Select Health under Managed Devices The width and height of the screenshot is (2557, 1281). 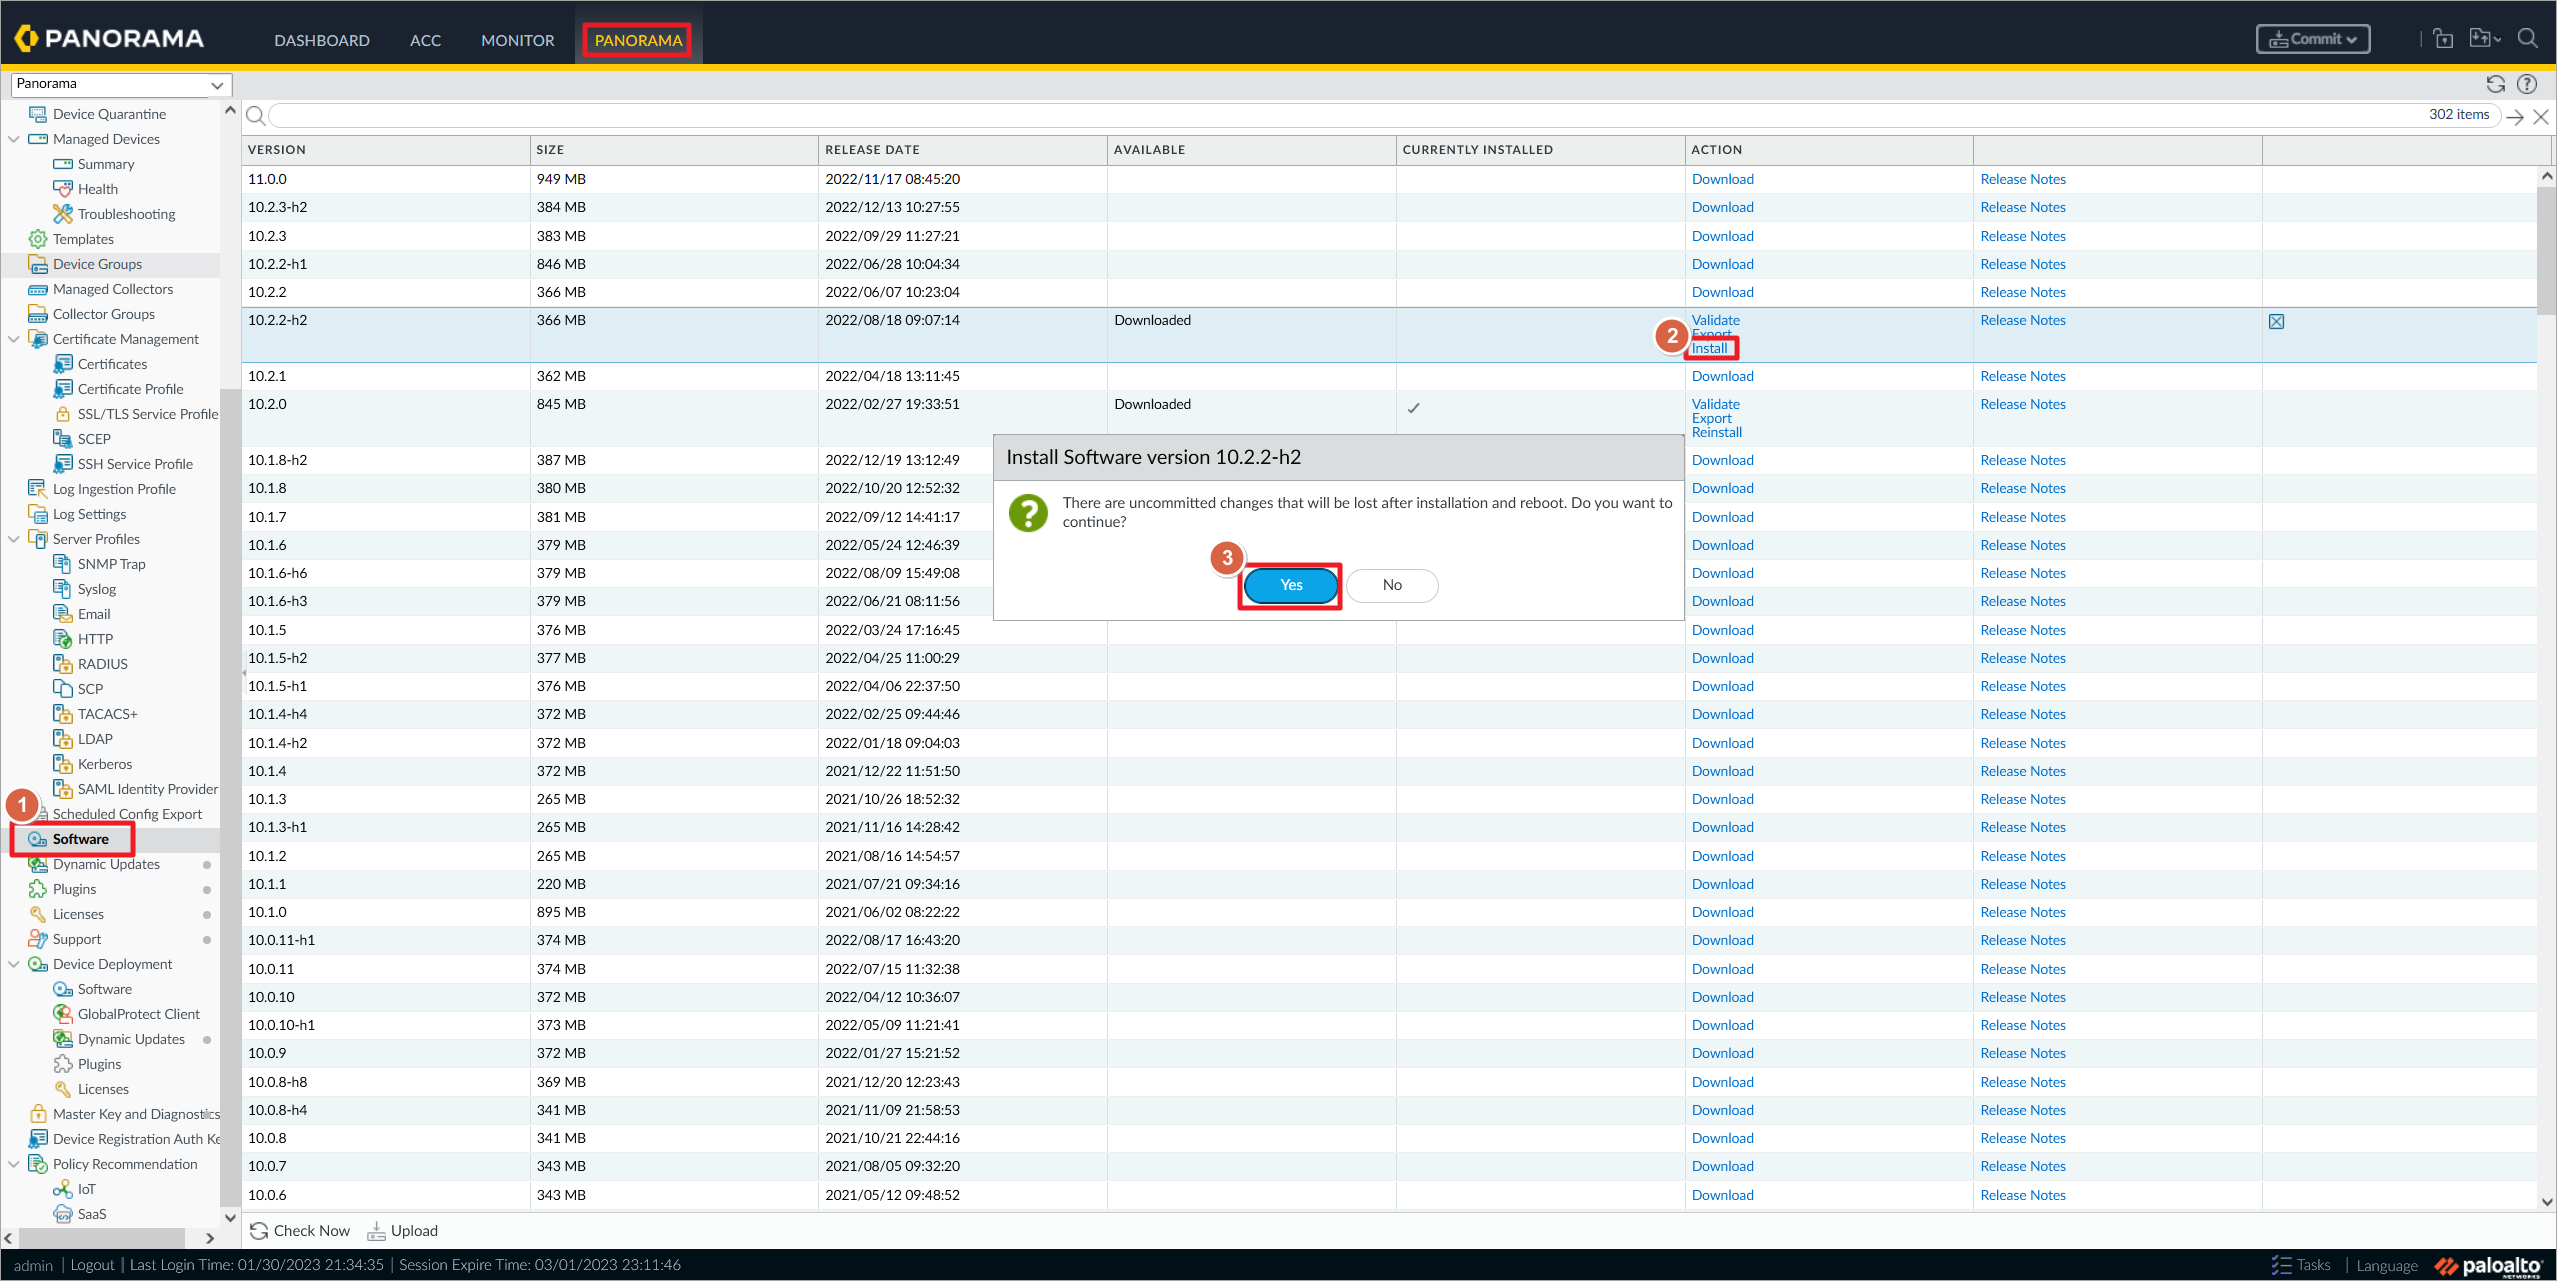pyautogui.click(x=97, y=189)
